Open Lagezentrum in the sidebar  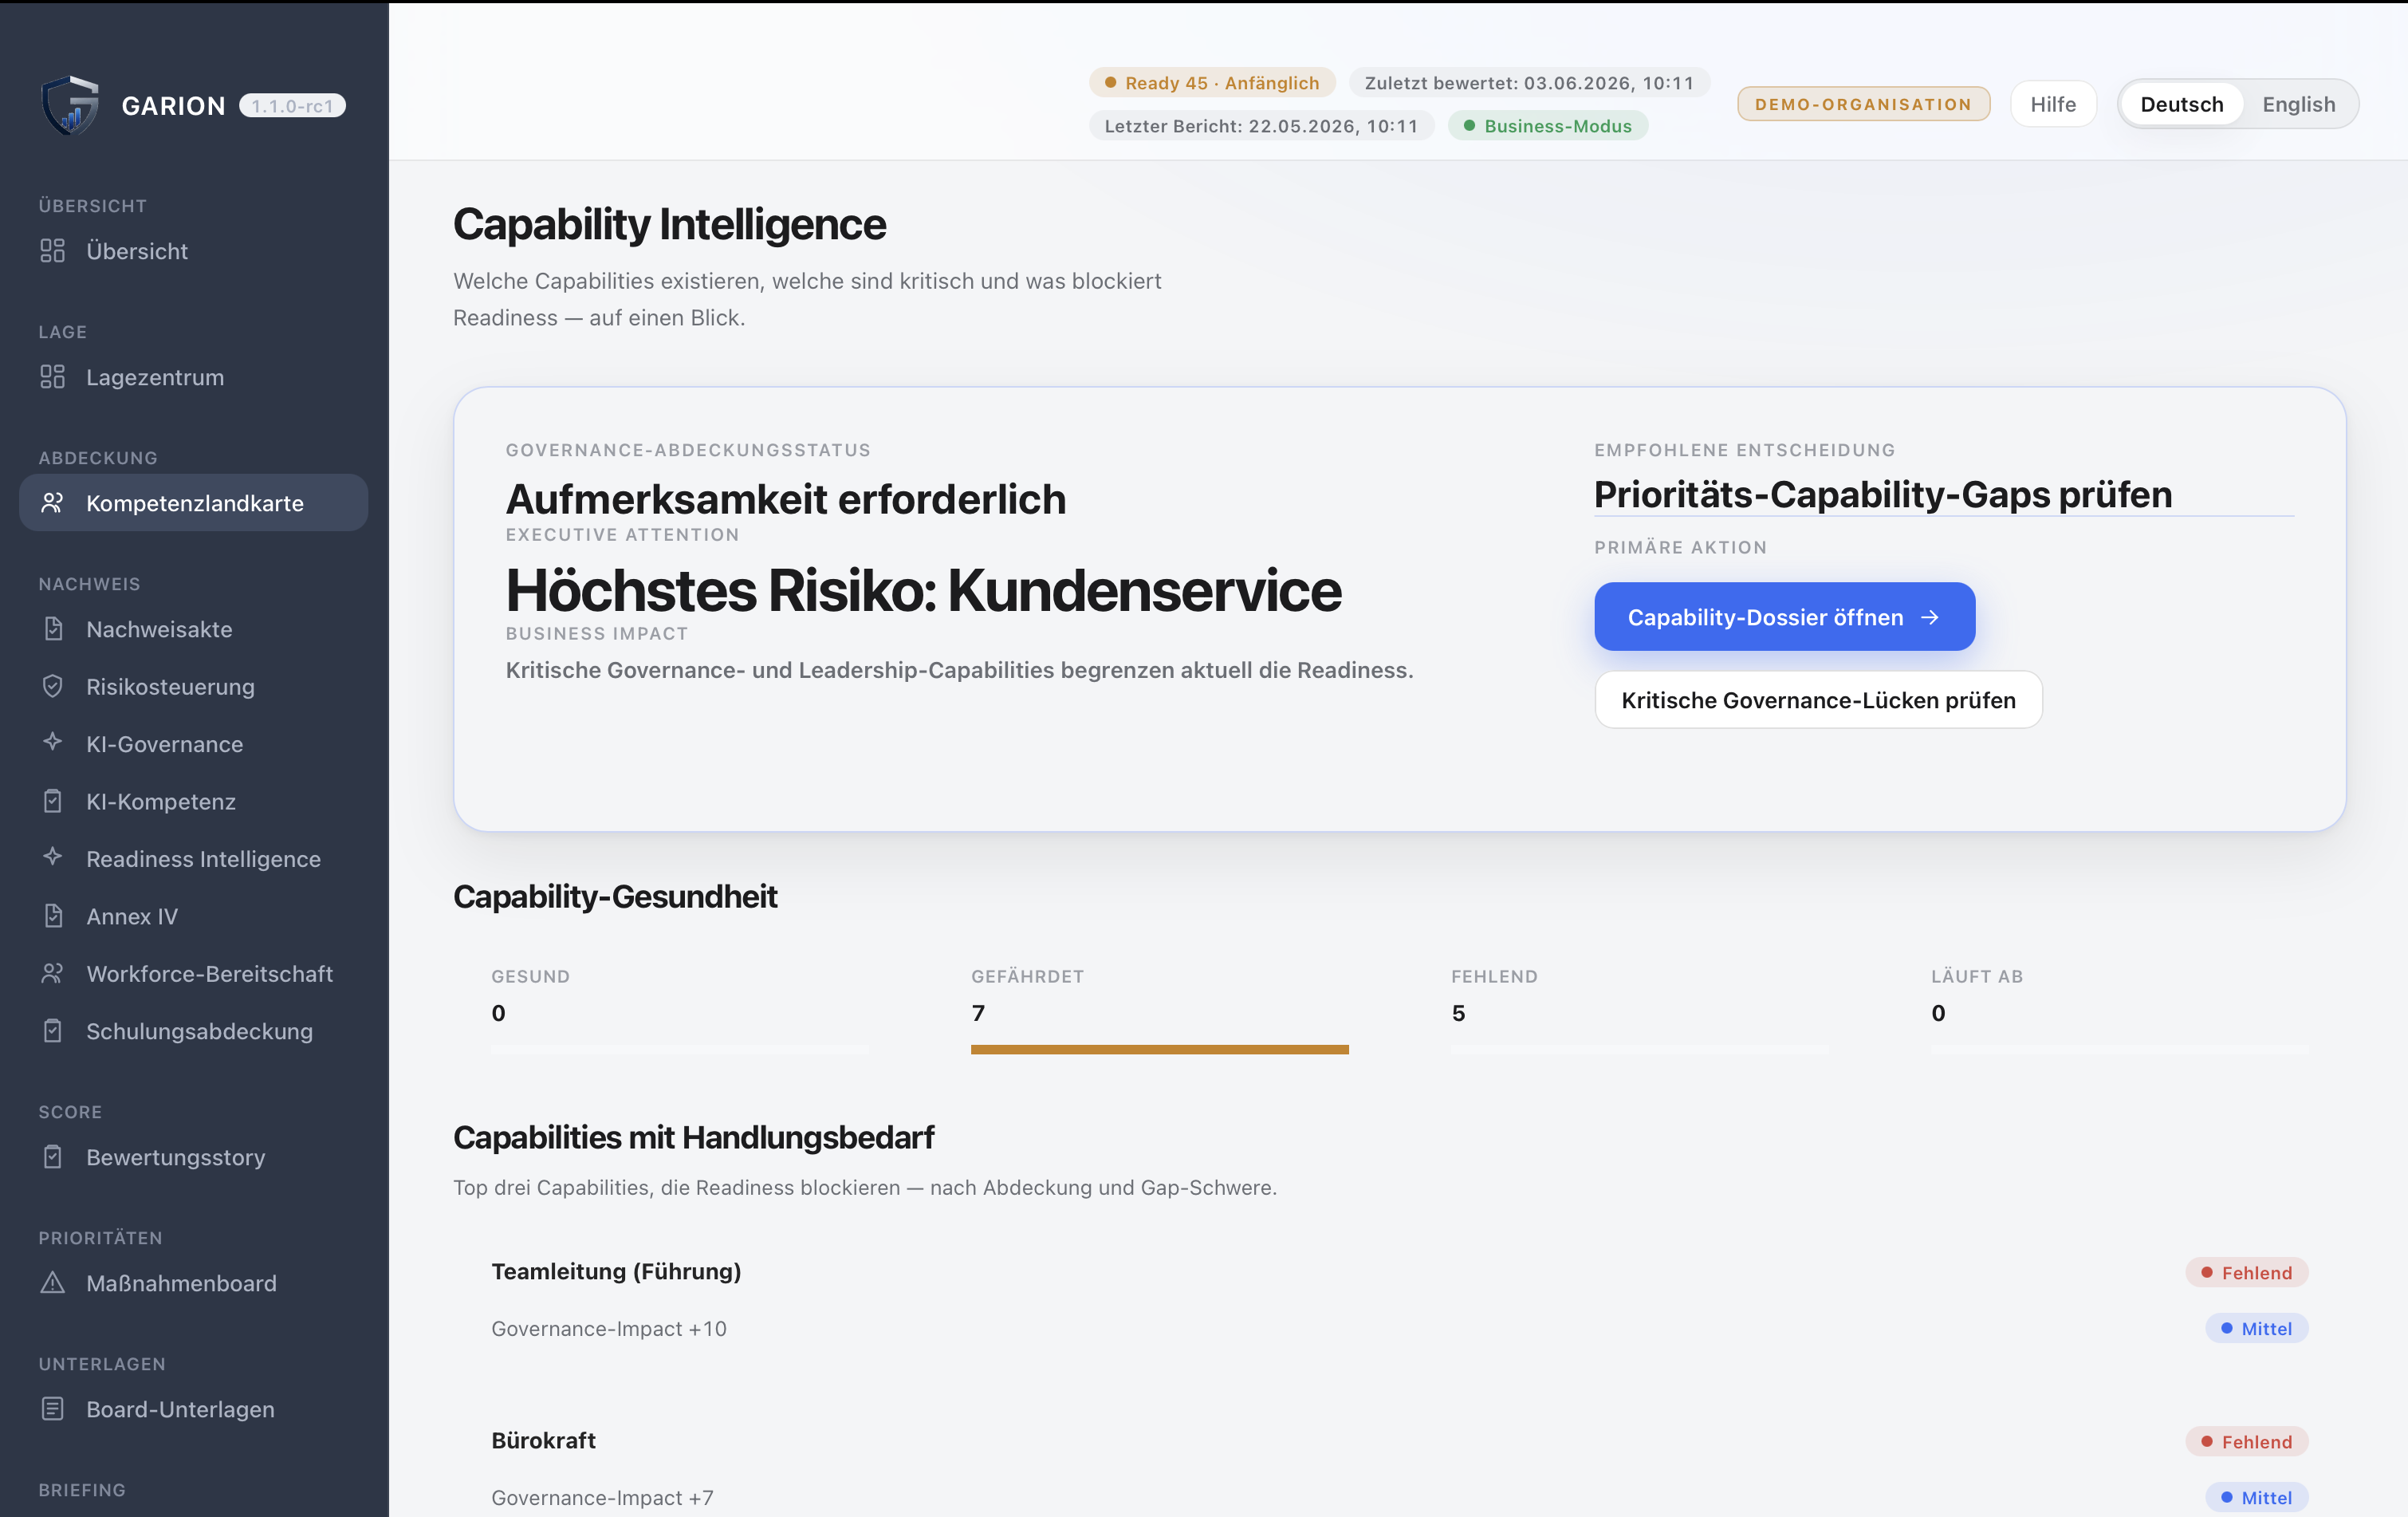(x=194, y=377)
